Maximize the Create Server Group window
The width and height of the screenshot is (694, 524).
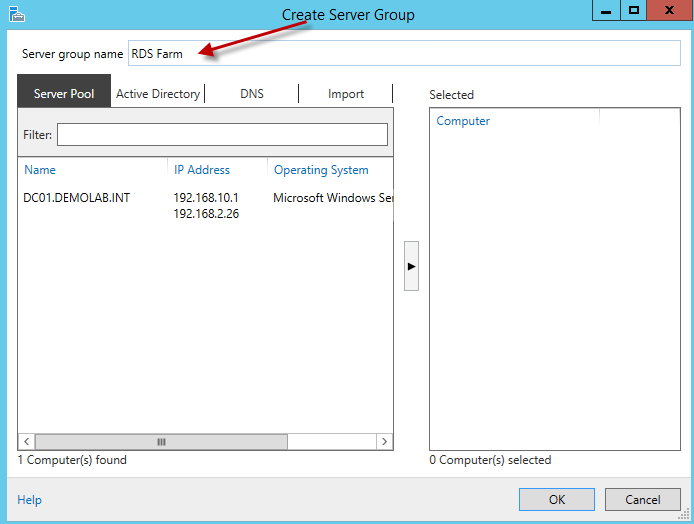634,10
